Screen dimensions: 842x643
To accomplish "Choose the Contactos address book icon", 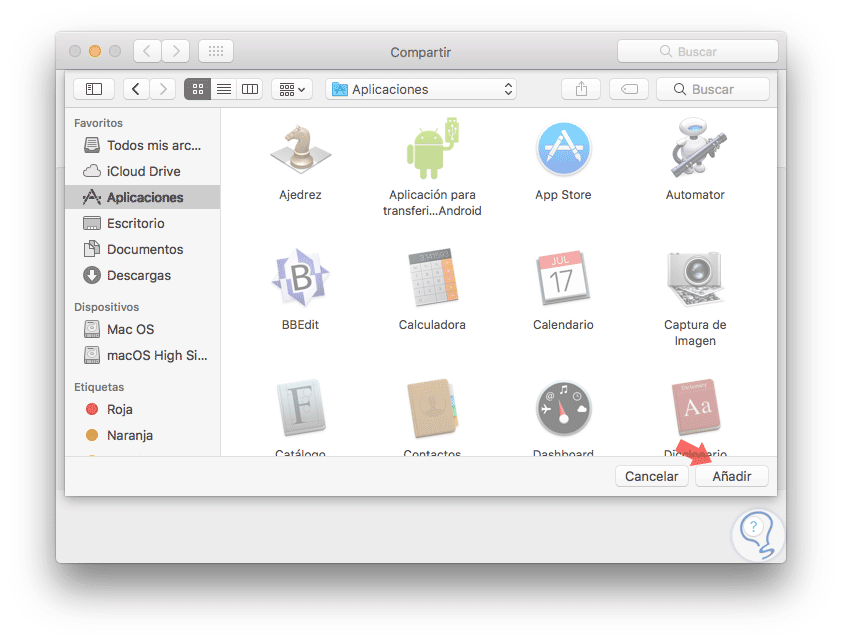I will 432,408.
